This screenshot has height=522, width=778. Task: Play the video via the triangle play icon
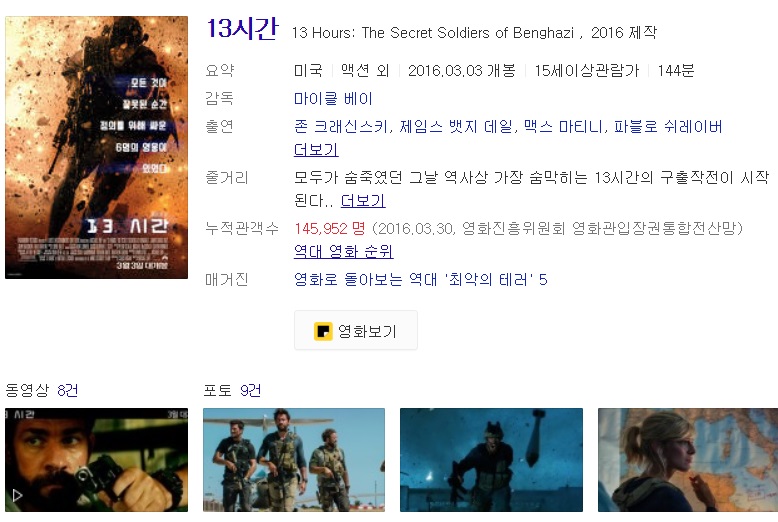(17, 495)
